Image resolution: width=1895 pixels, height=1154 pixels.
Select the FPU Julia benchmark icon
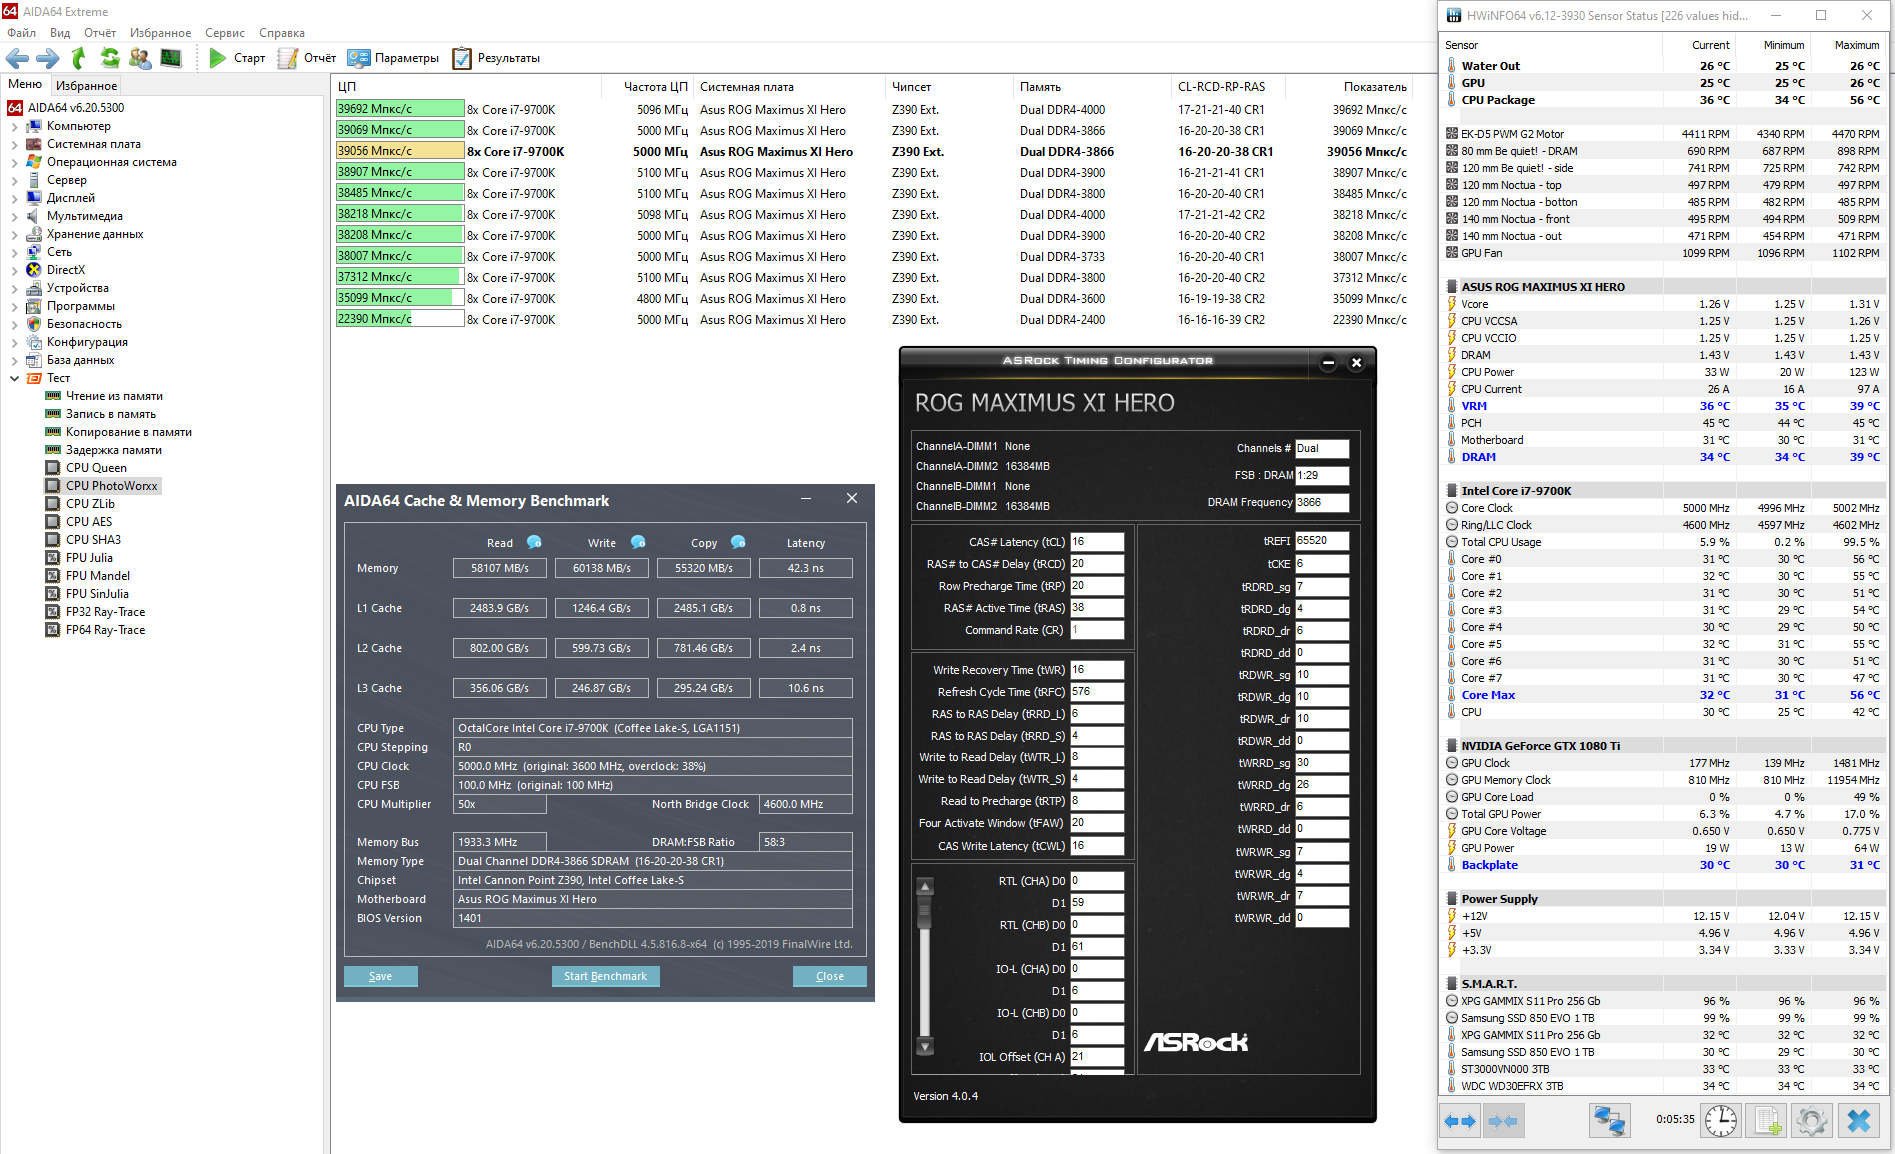[x=53, y=558]
